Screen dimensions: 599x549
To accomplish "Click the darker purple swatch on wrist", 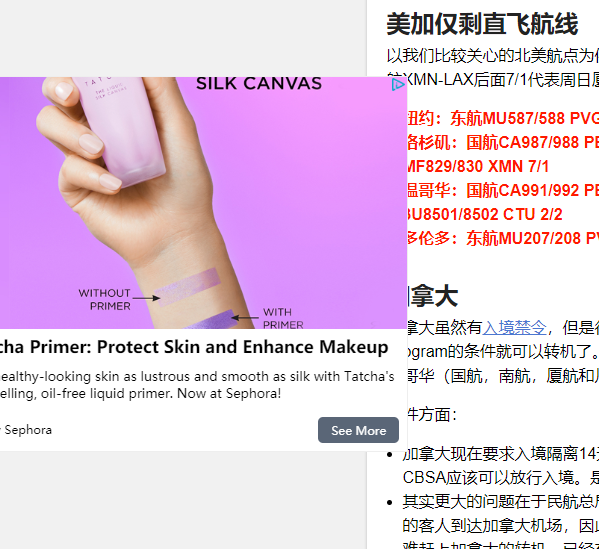I will click(x=212, y=320).
